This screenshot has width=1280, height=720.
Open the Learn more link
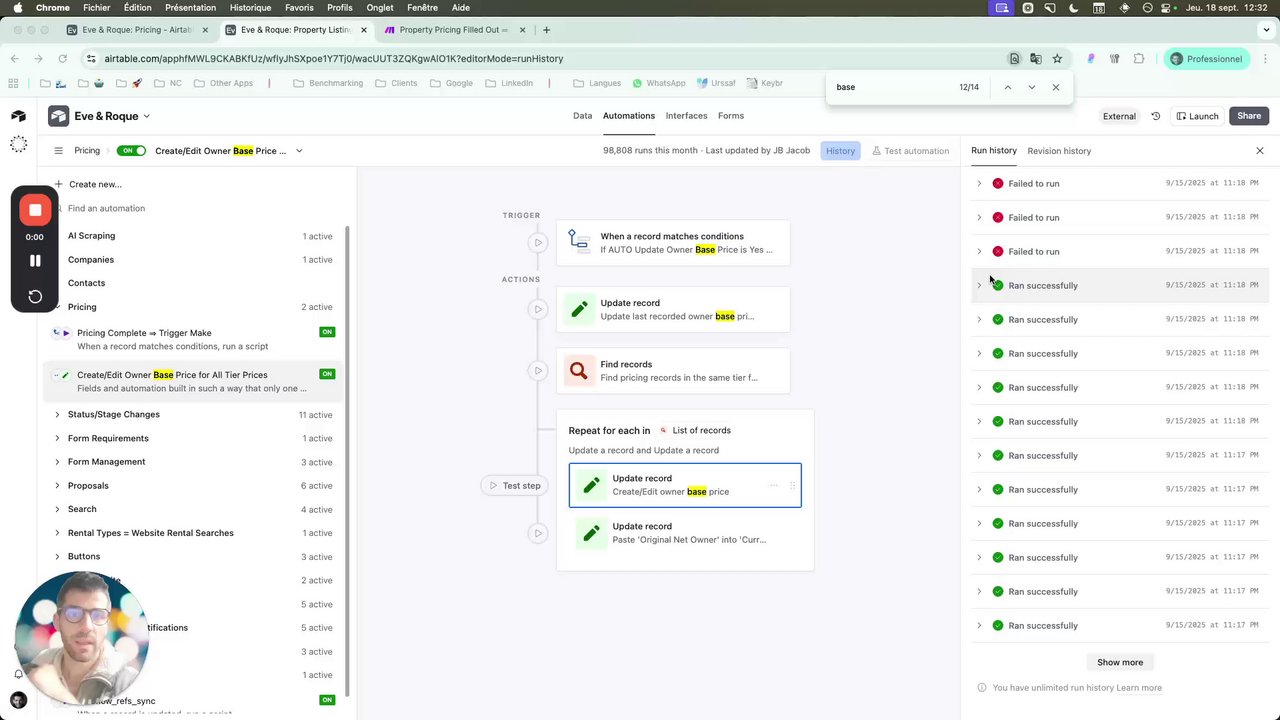(1139, 688)
